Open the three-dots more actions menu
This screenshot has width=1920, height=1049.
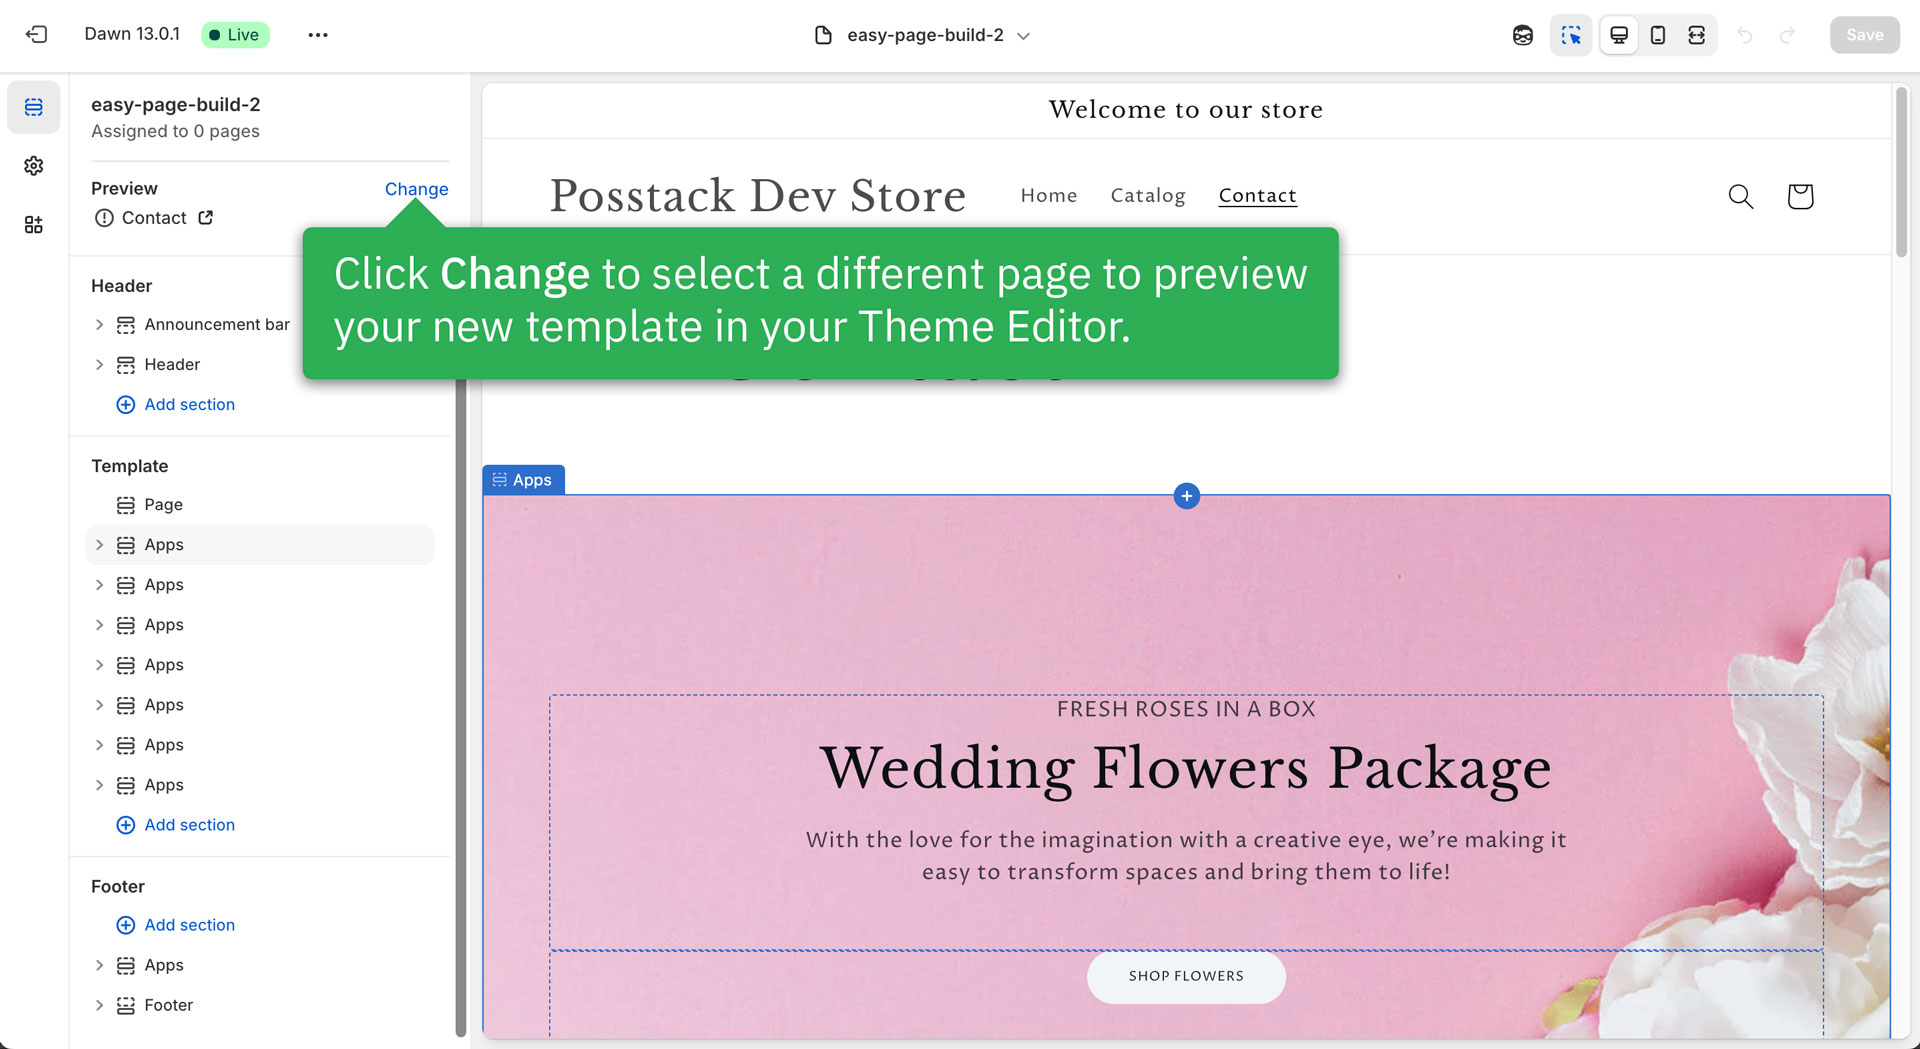[318, 35]
